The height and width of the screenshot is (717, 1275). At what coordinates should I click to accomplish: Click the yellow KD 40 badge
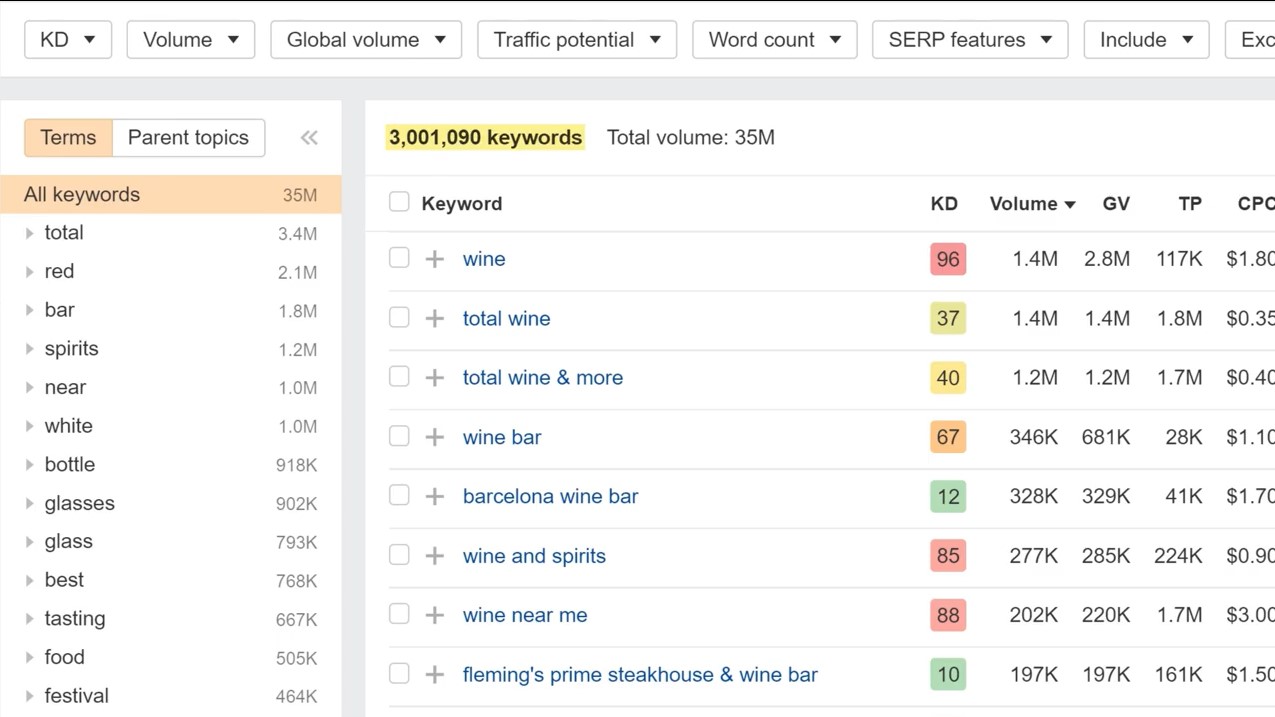(948, 378)
